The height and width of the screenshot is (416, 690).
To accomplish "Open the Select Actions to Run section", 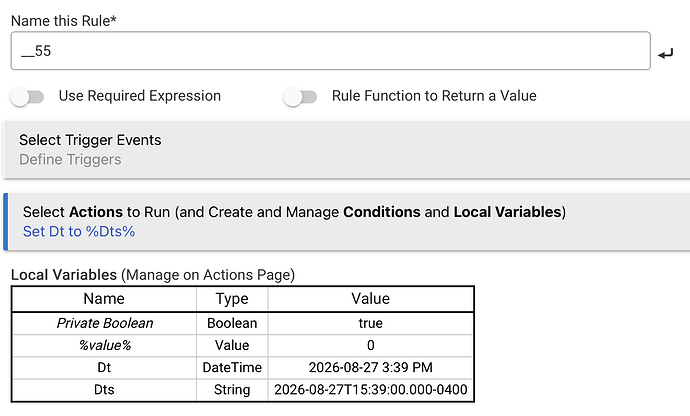I will [347, 221].
